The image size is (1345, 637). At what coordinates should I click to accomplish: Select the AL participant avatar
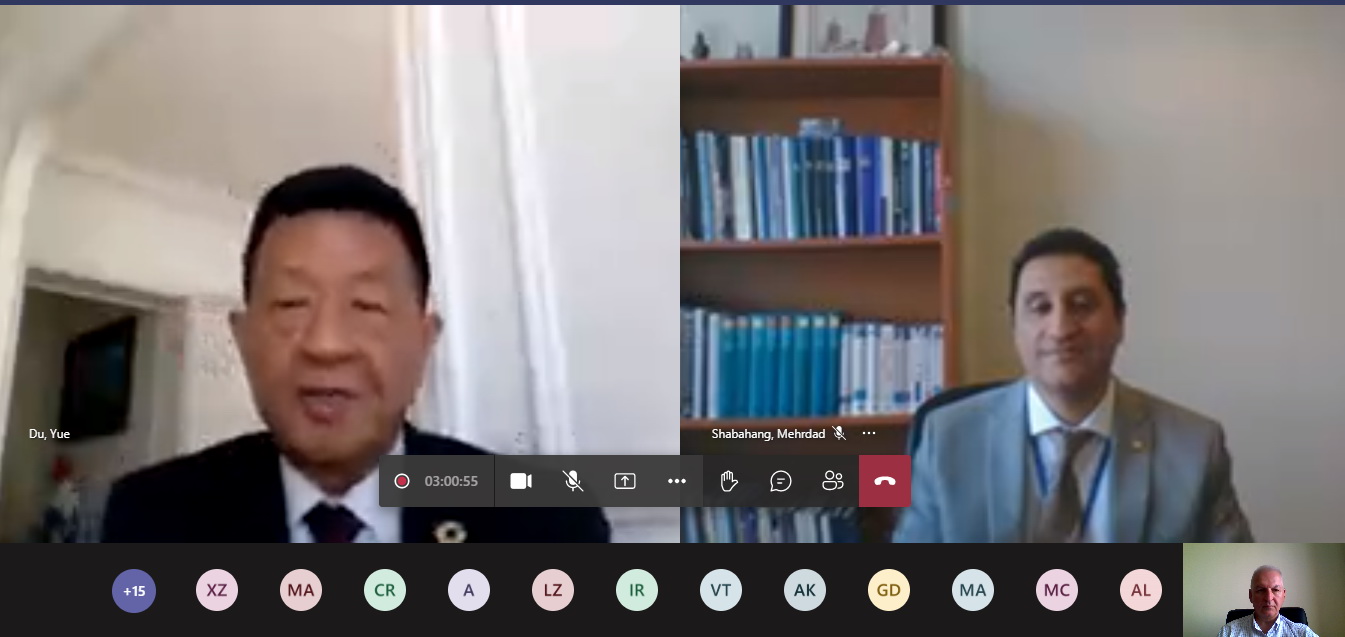click(x=1142, y=590)
